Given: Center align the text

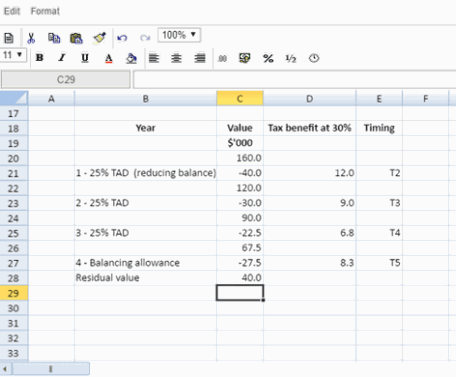Looking at the screenshot, I should click(176, 58).
